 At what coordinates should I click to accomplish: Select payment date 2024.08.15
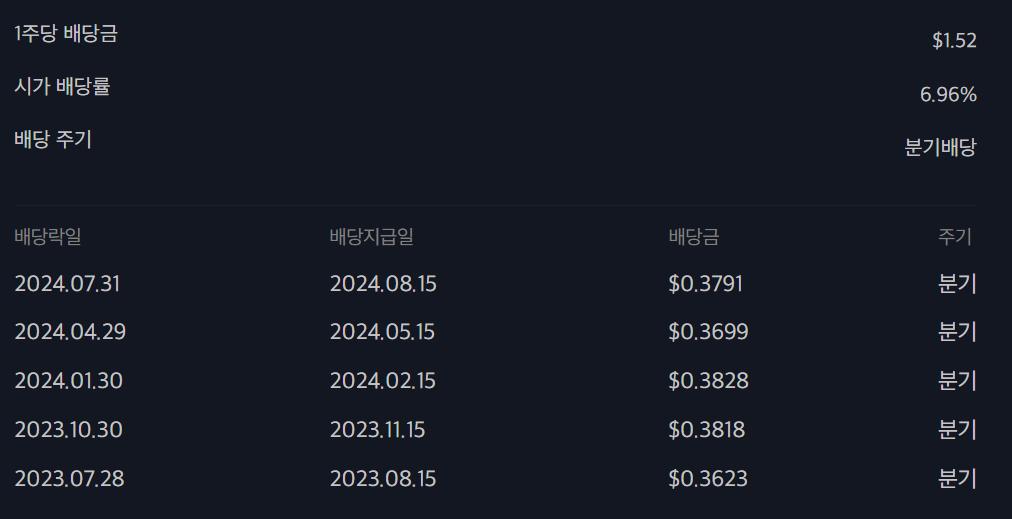pyautogui.click(x=383, y=284)
